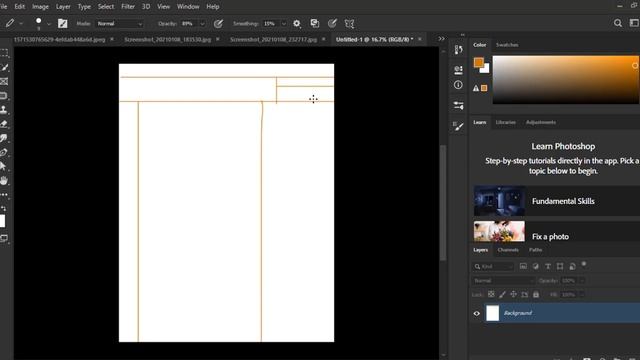This screenshot has height=360, width=640.
Task: Select the Frame tool
Action: tap(4, 82)
